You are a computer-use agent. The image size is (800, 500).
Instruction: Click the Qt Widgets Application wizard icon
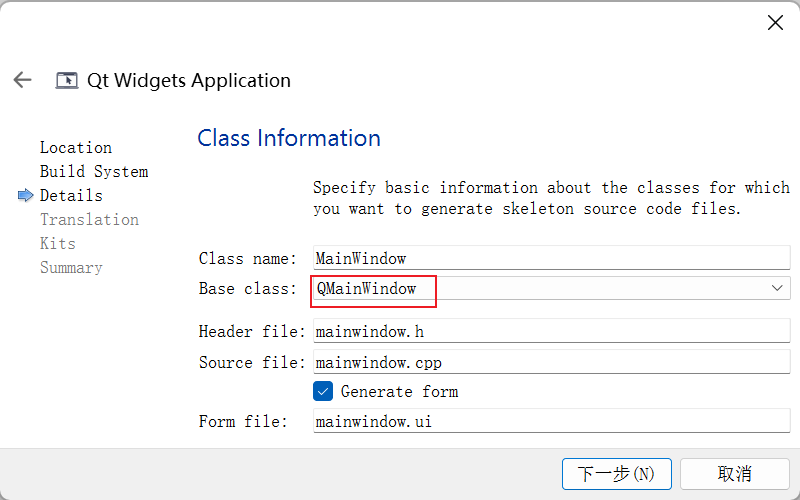(x=66, y=81)
